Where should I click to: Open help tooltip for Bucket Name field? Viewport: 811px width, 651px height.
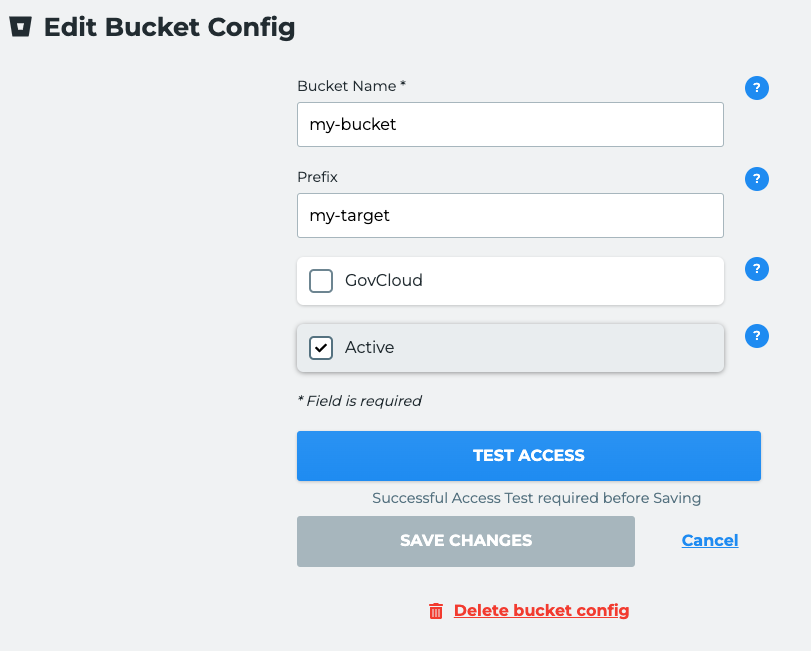(x=757, y=88)
